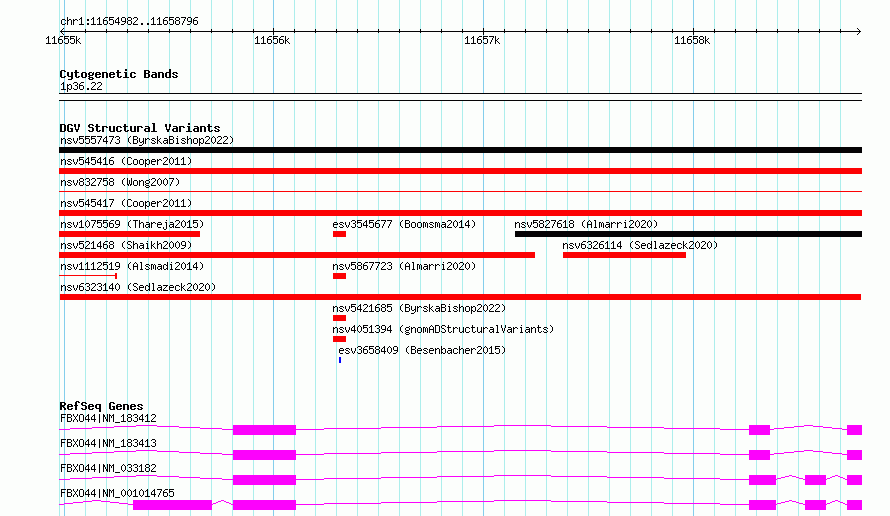Click the red bar under nsv1075569
The image size is (890, 516).
(129, 234)
